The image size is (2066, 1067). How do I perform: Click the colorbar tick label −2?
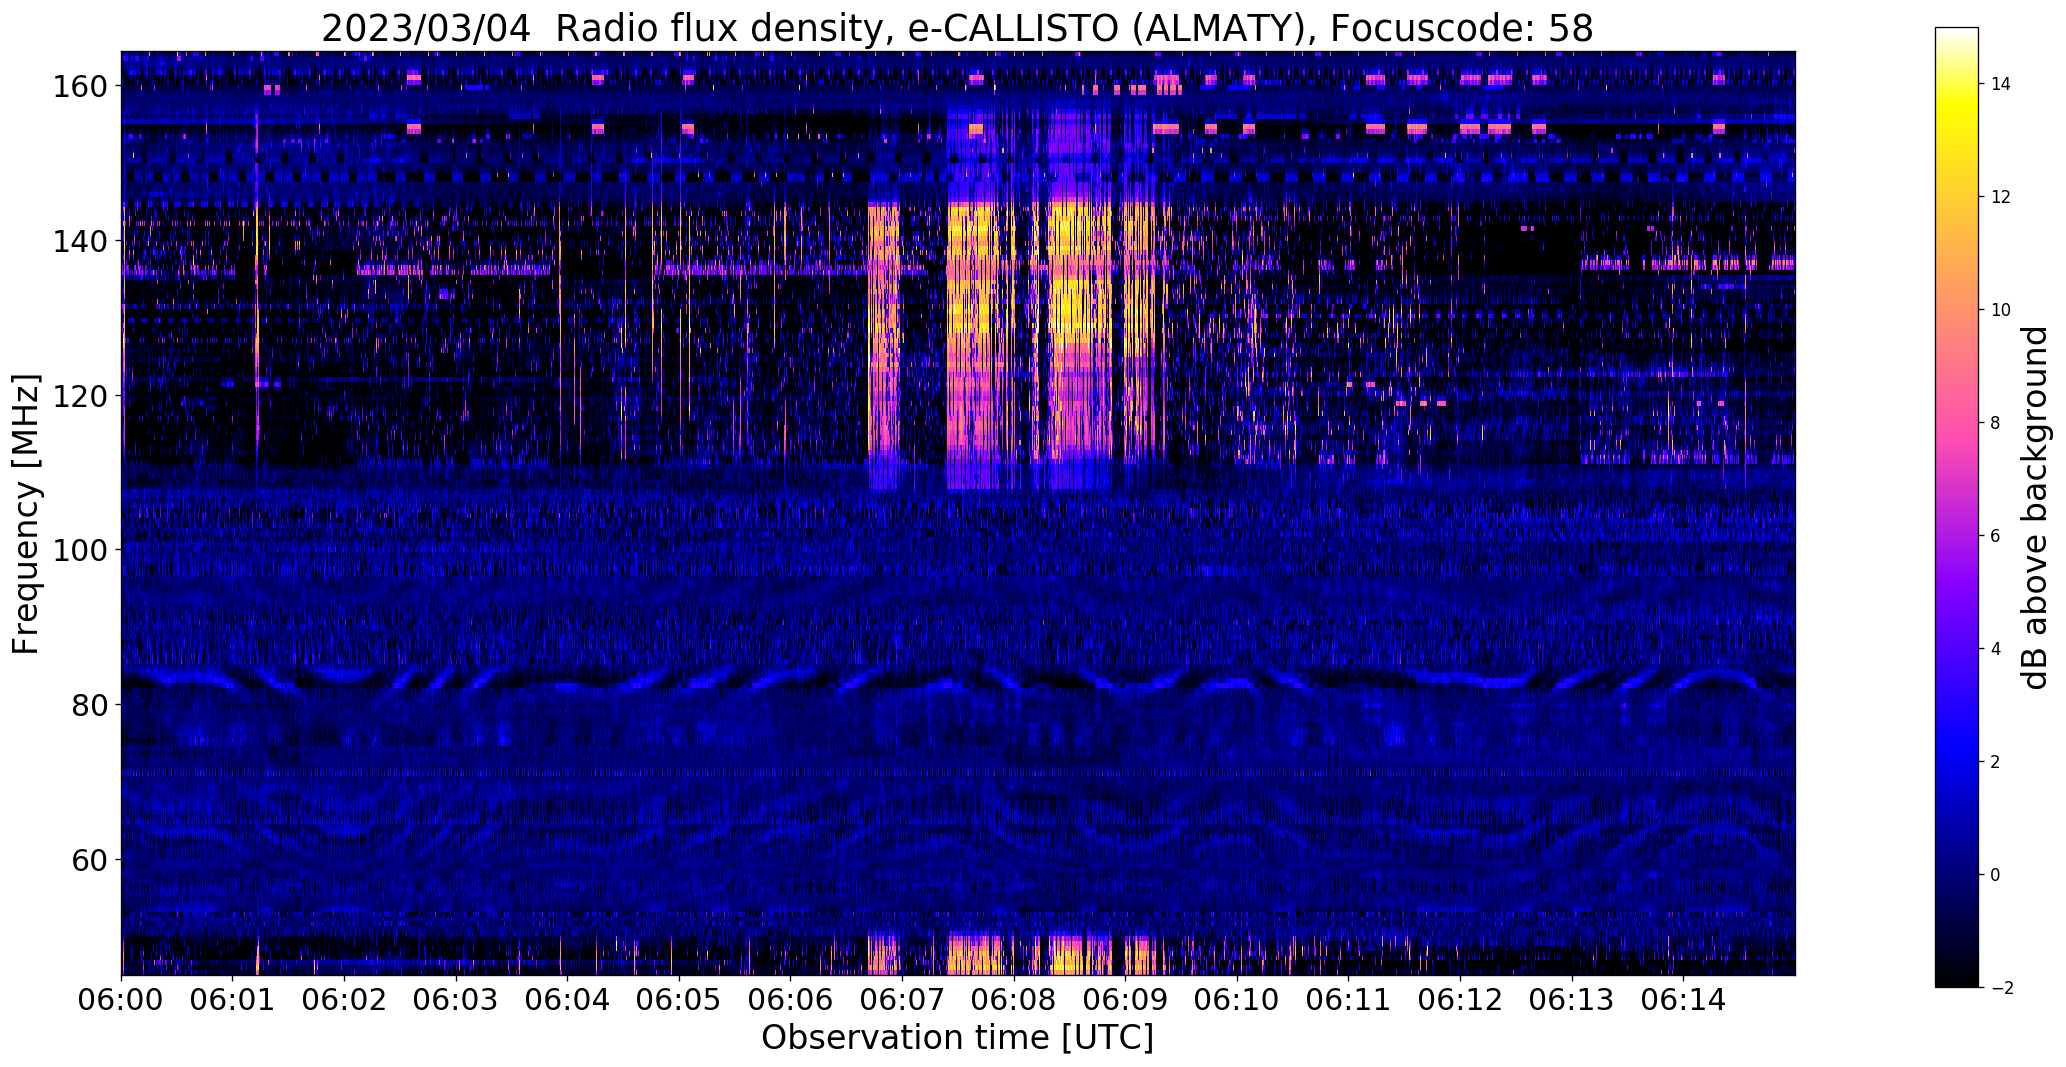point(2002,988)
